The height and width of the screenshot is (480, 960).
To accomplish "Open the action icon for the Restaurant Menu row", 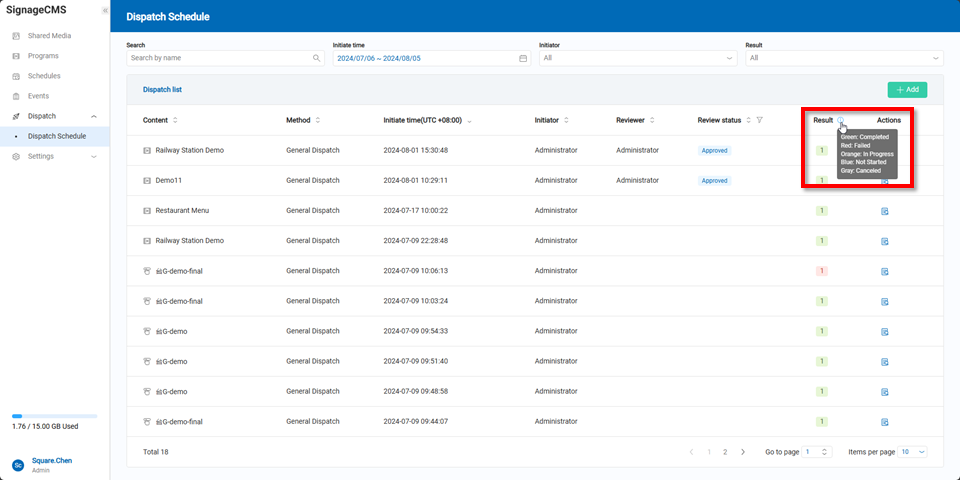I will click(884, 211).
